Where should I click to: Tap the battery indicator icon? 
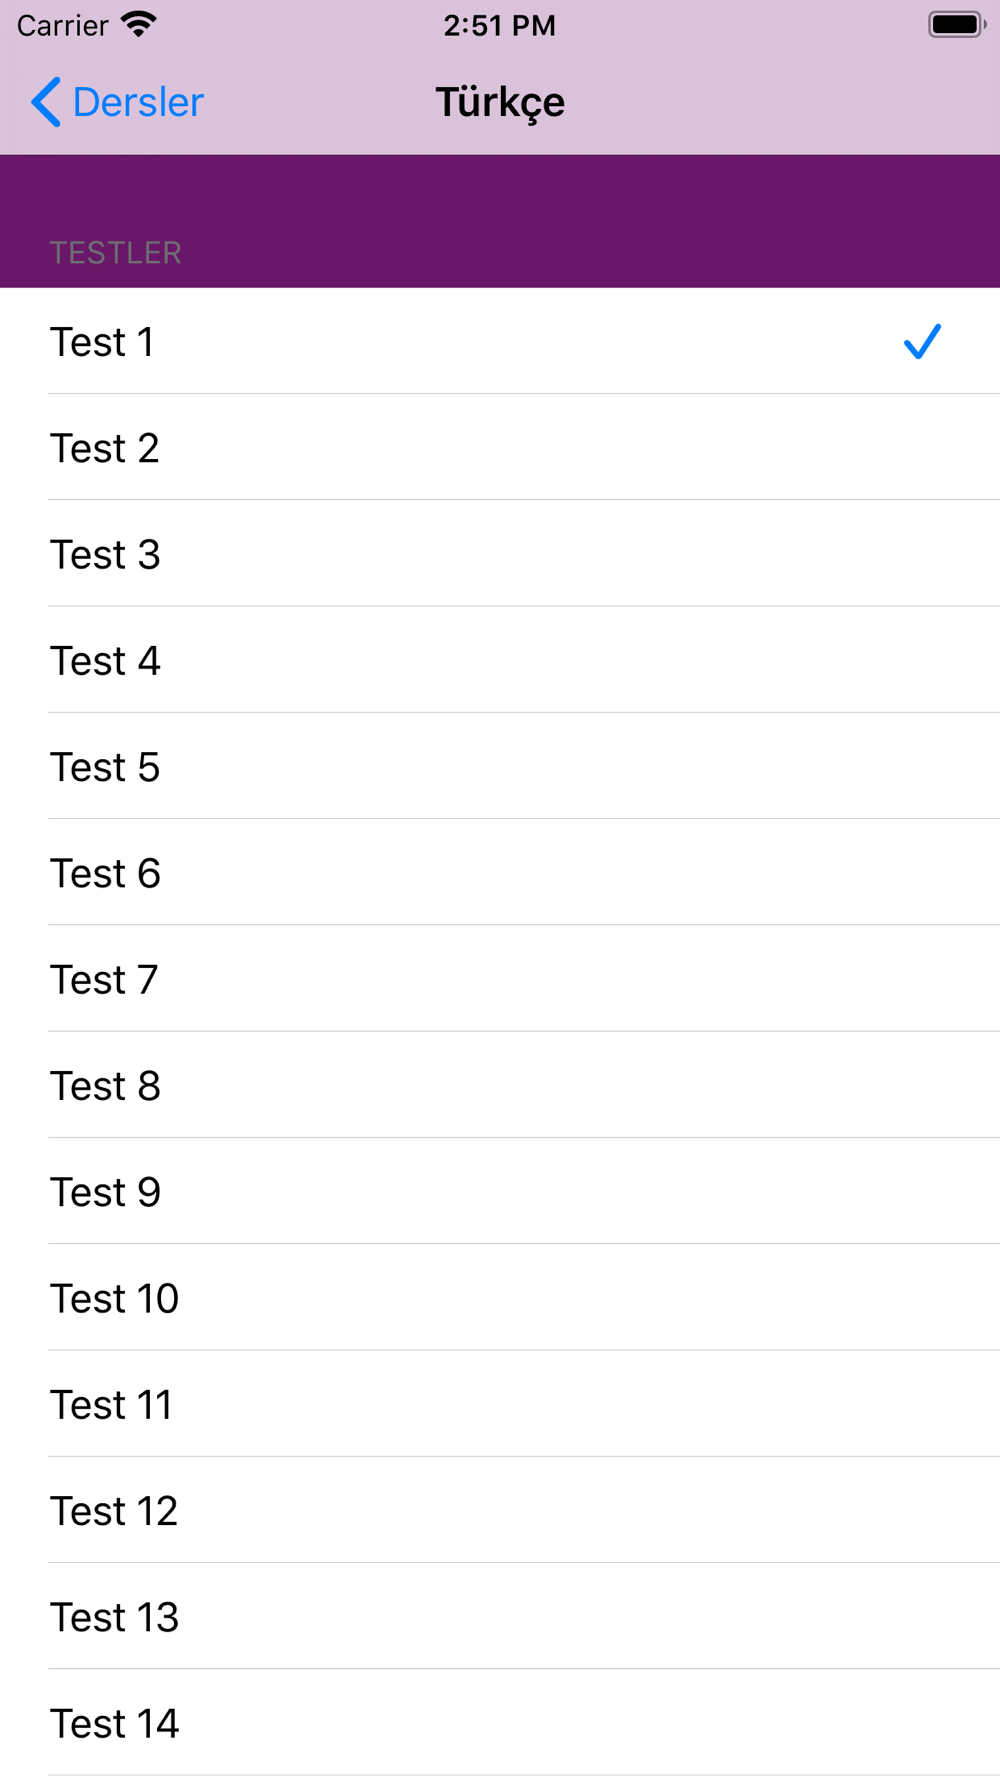pyautogui.click(x=957, y=24)
